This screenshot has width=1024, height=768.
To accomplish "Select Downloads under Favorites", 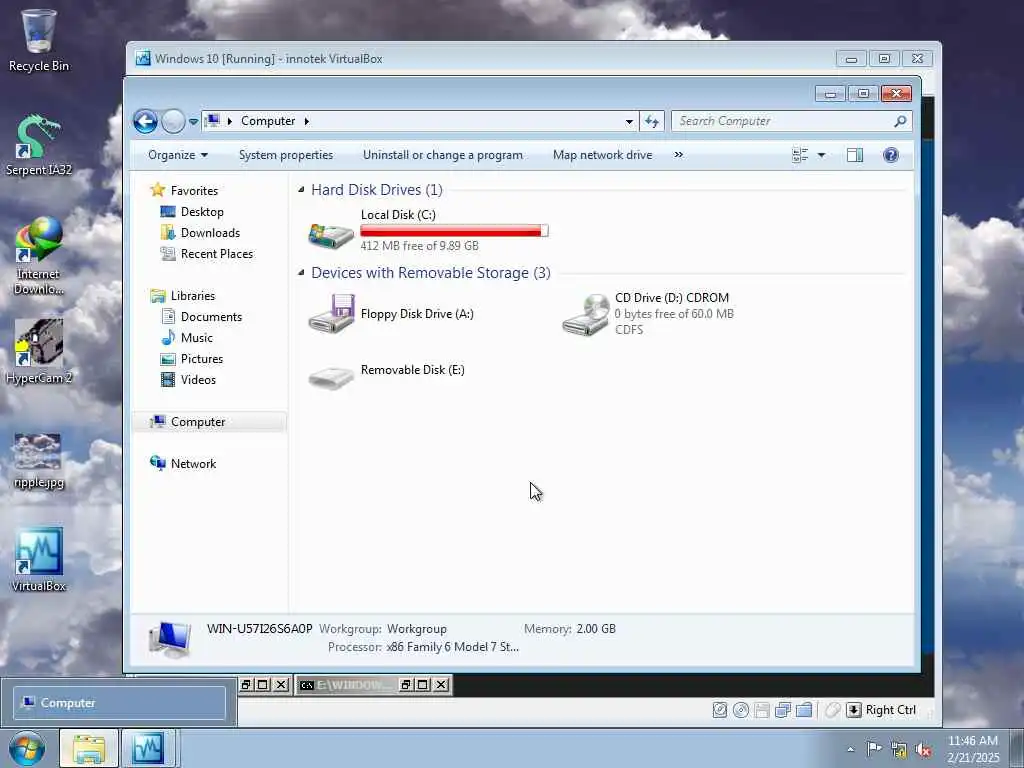I will click(210, 232).
